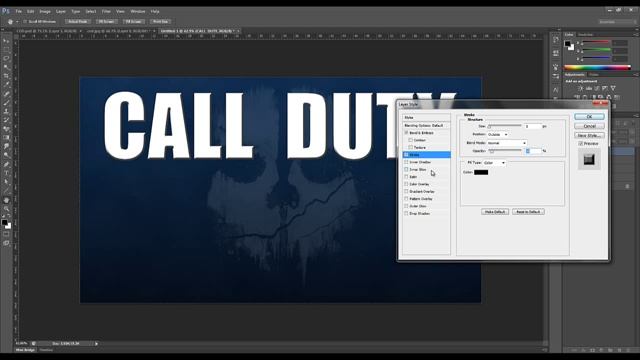
Task: Check the Satin style
Action: click(406, 177)
